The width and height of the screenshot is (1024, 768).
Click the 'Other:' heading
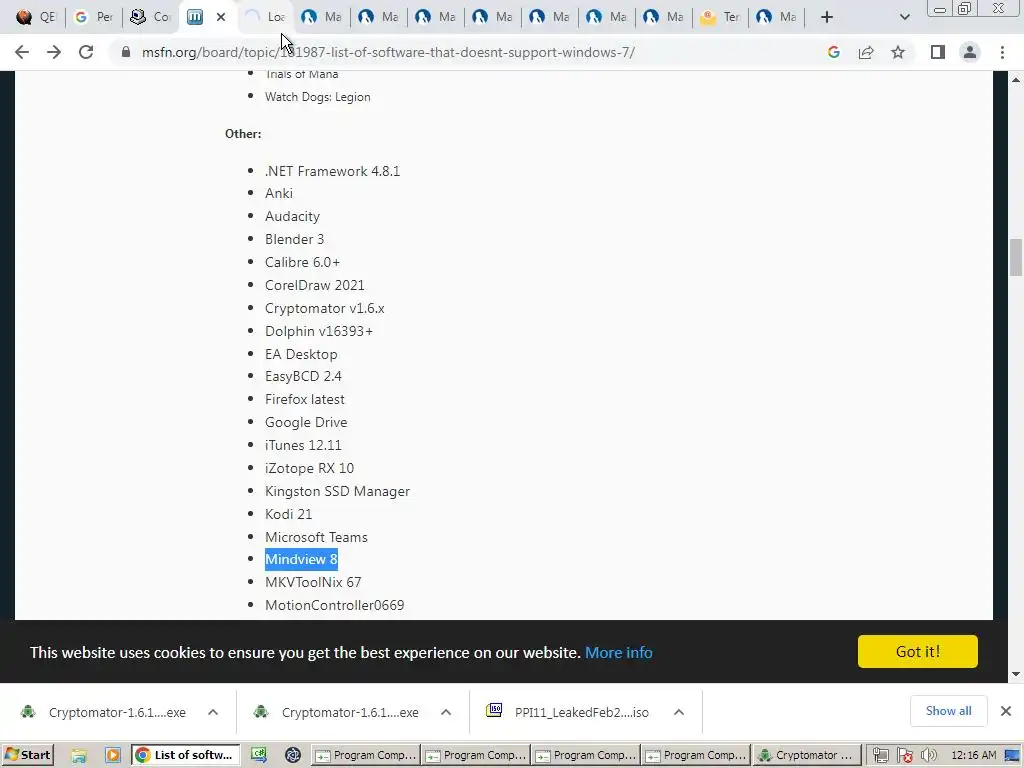pyautogui.click(x=243, y=133)
